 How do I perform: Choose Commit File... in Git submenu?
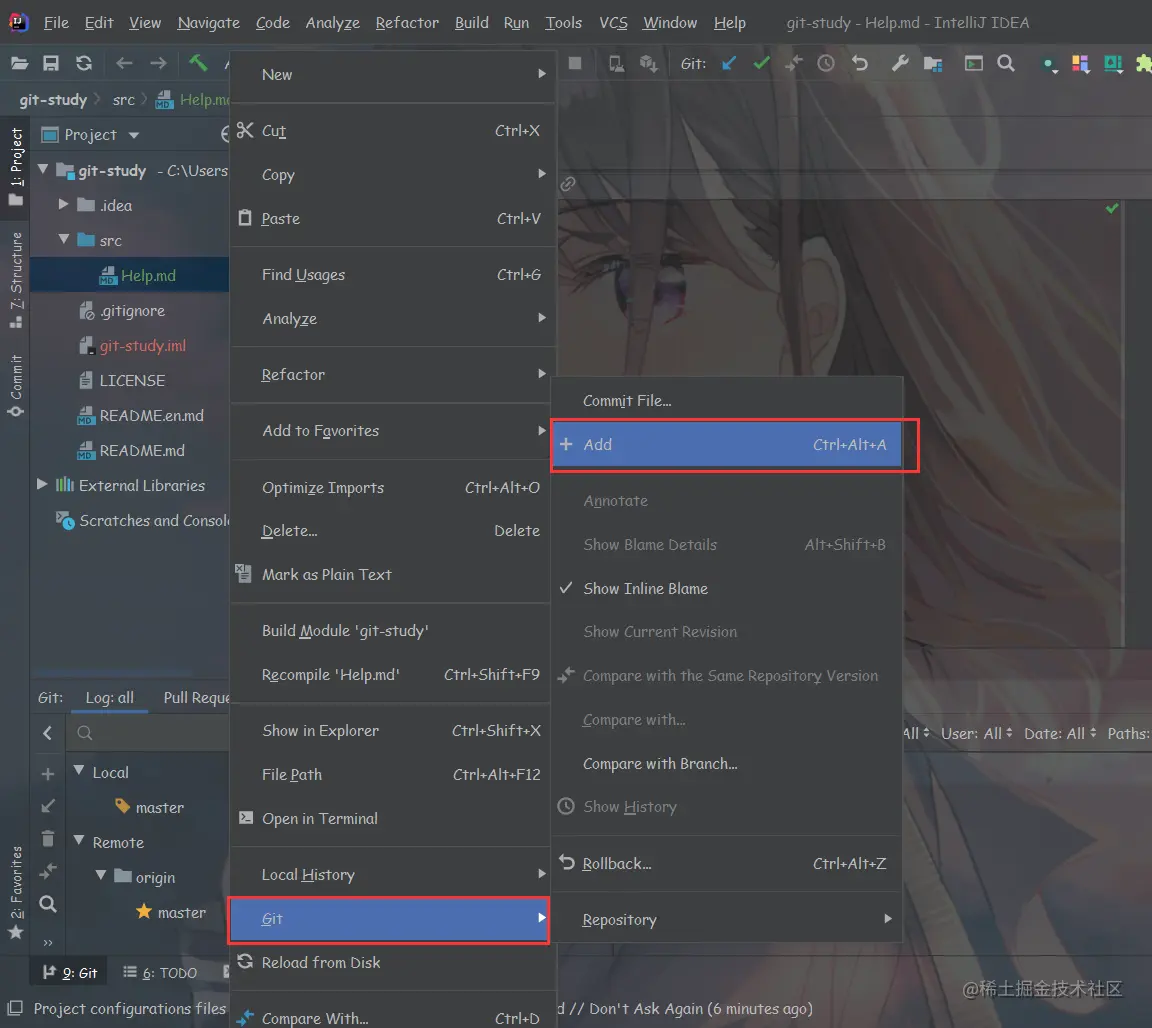(x=726, y=400)
